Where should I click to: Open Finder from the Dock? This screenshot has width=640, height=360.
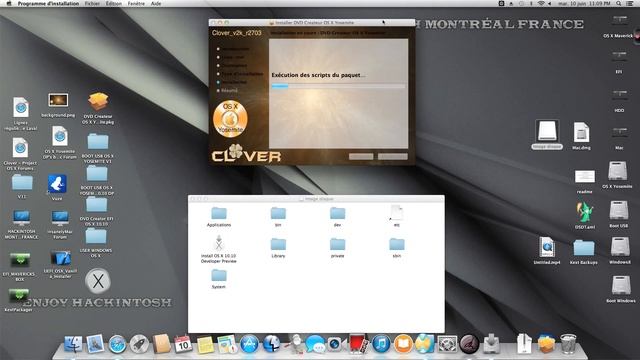[73, 344]
